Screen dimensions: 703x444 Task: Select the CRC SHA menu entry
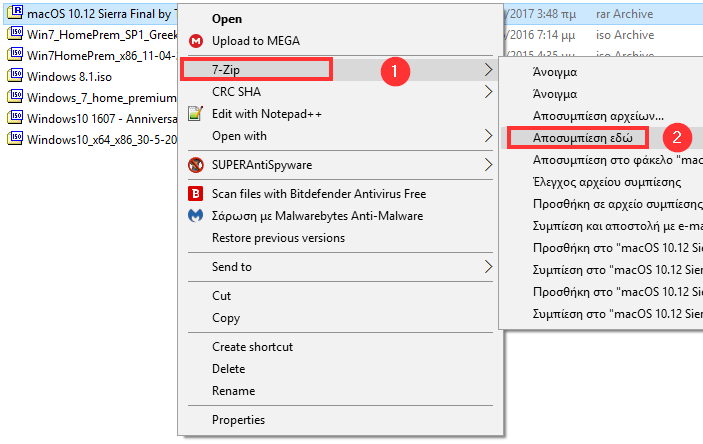(236, 91)
